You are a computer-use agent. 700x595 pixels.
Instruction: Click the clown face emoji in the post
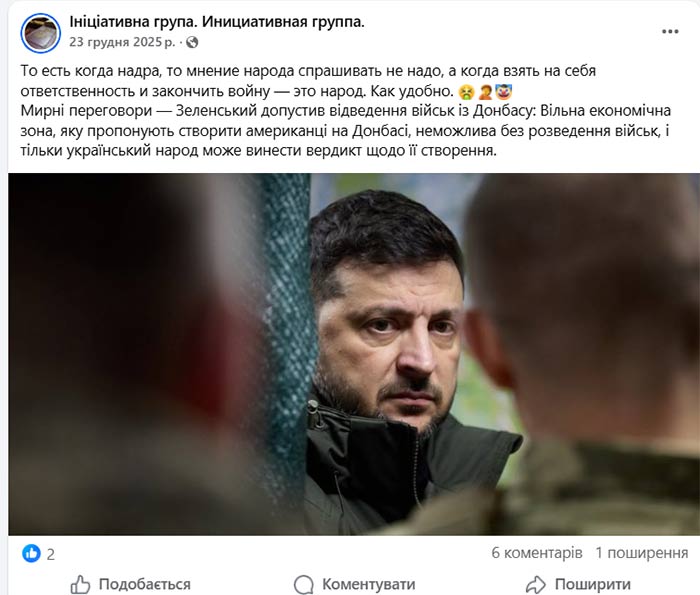(504, 92)
